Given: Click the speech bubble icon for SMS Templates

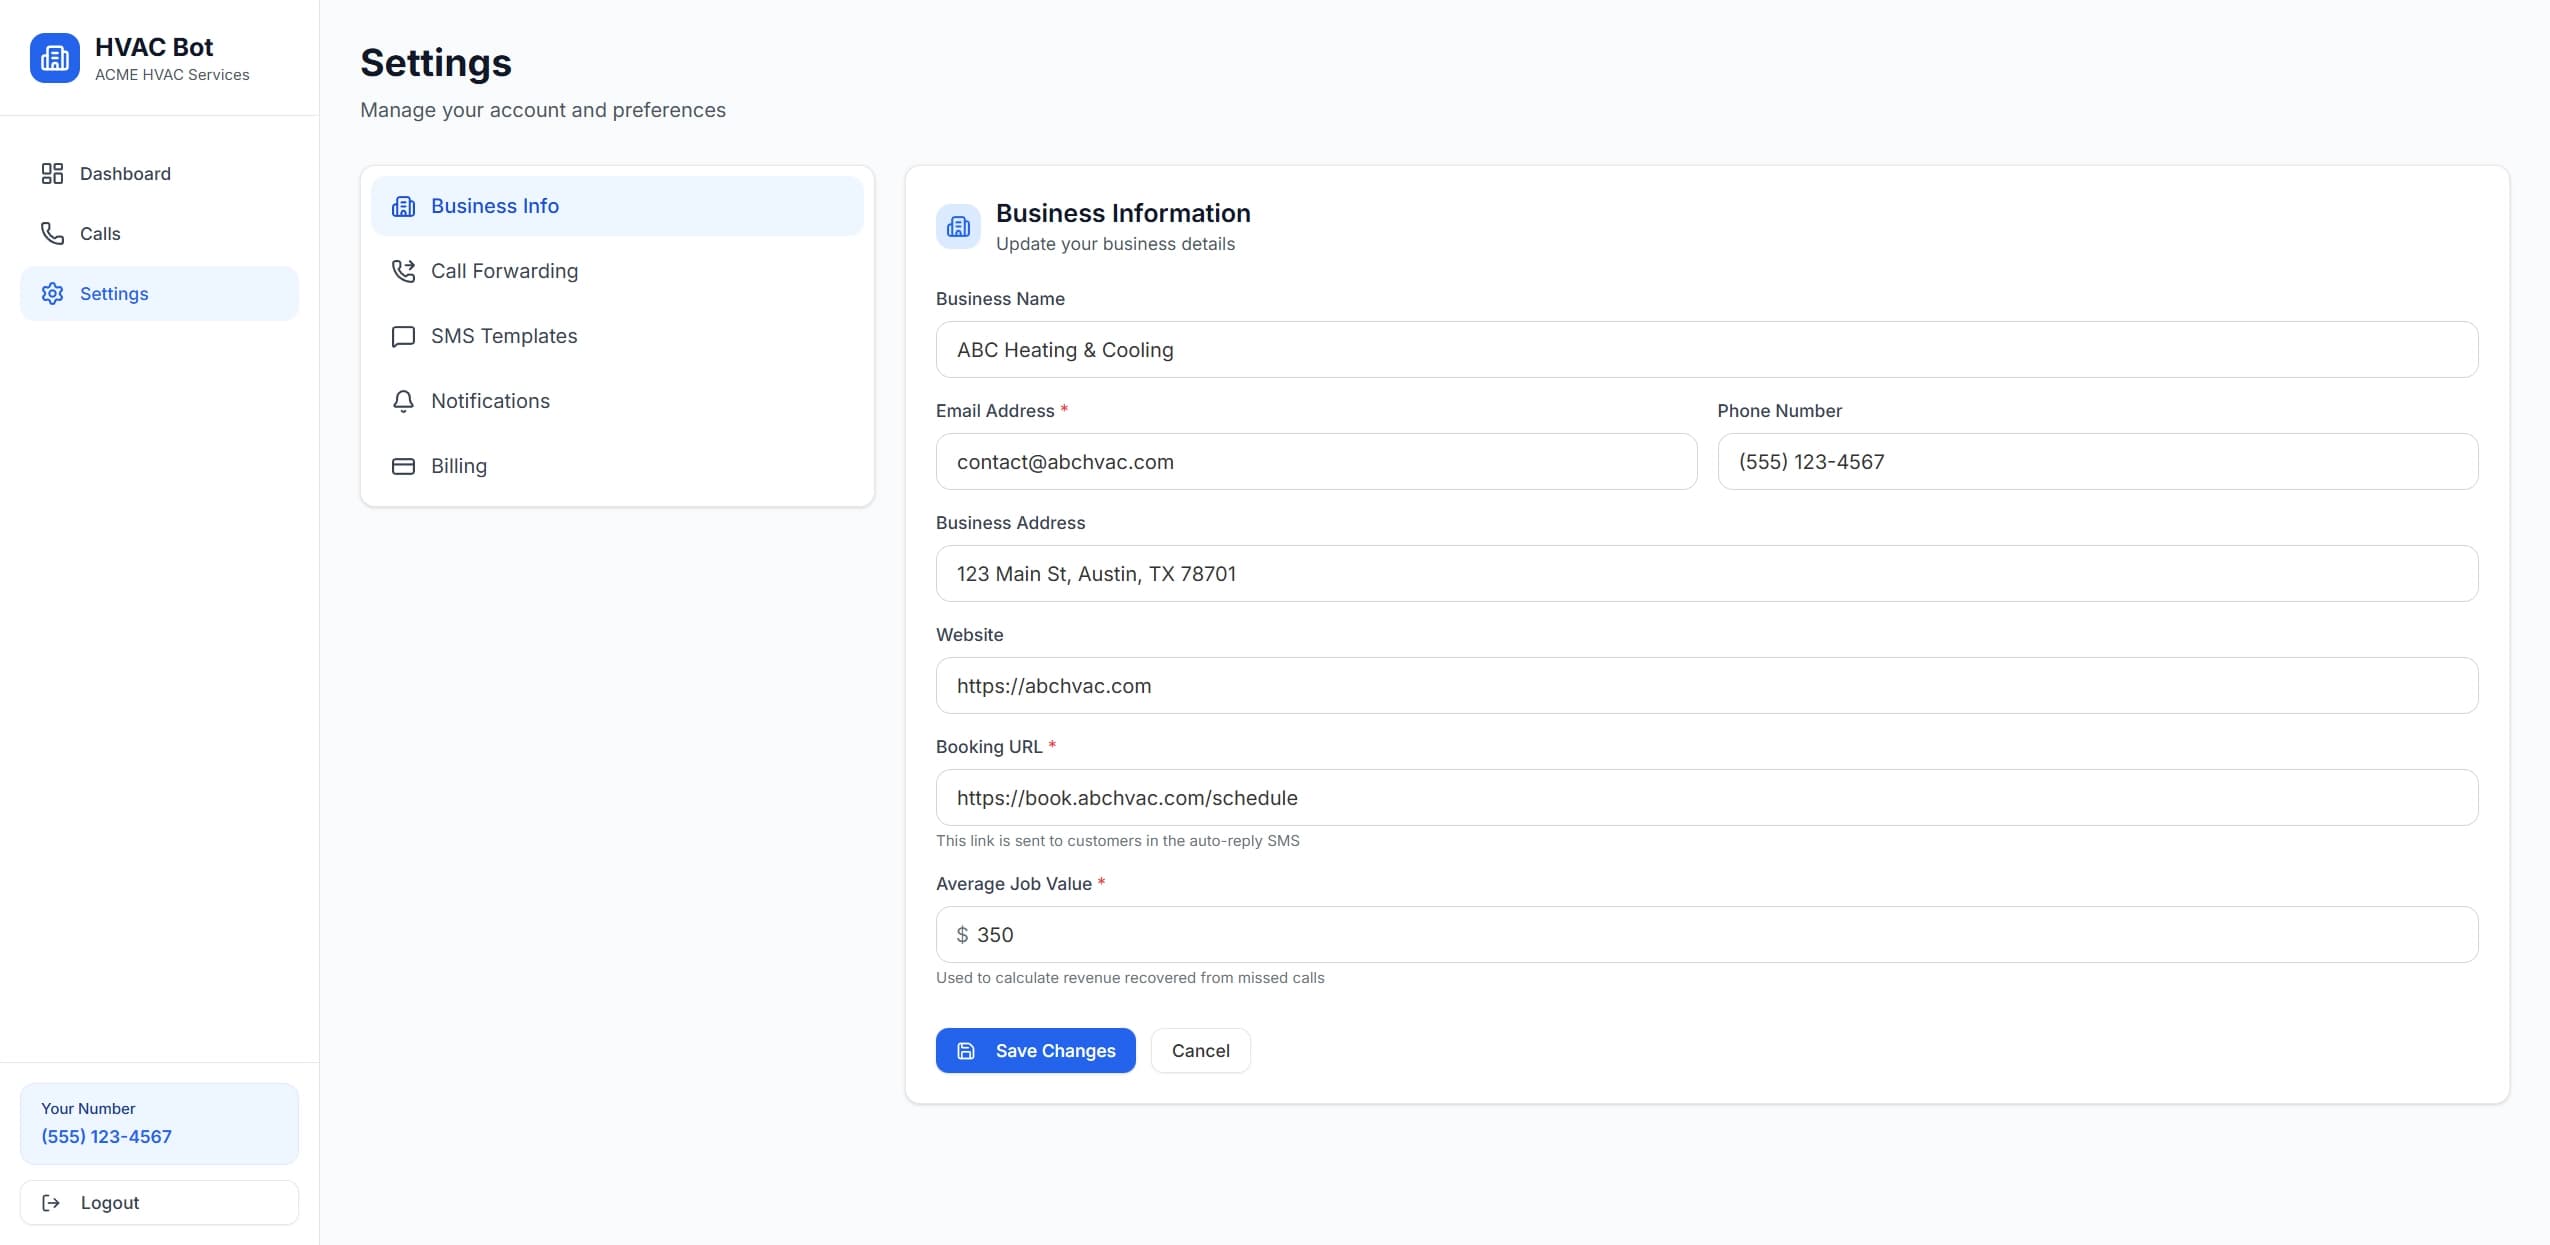Looking at the screenshot, I should pos(403,336).
